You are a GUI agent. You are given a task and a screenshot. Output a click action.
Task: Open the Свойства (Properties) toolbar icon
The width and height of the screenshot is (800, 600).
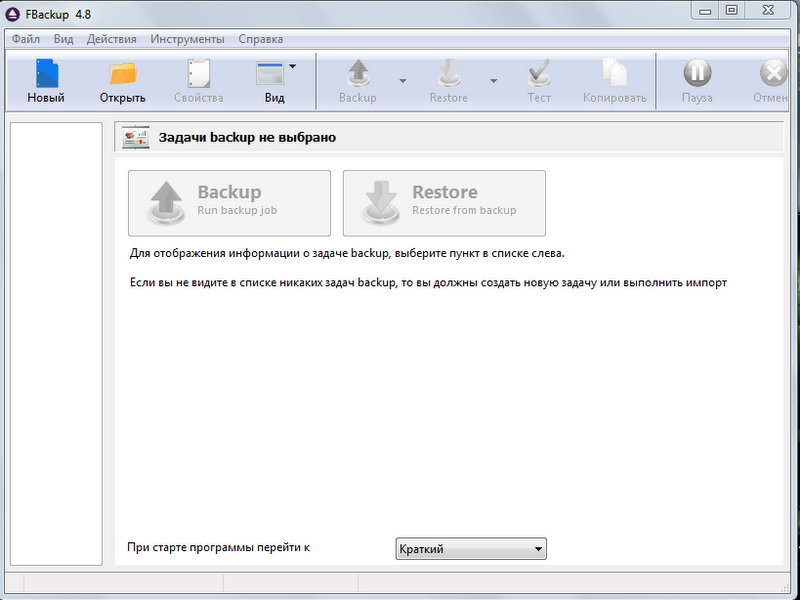[x=198, y=74]
